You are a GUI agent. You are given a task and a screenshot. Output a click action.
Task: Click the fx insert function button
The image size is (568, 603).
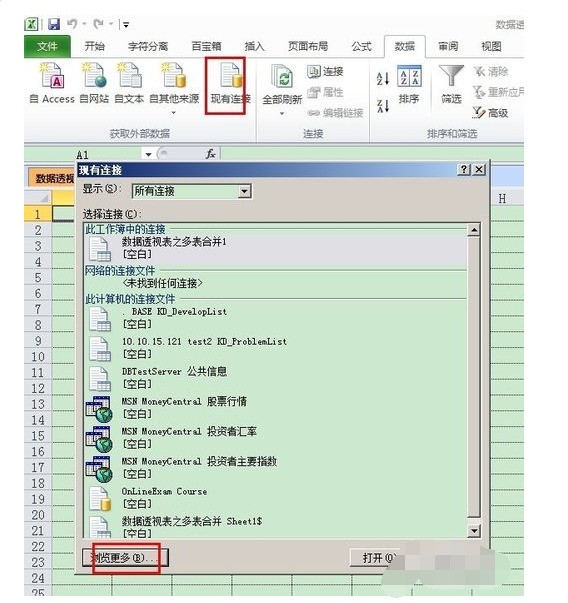210,154
